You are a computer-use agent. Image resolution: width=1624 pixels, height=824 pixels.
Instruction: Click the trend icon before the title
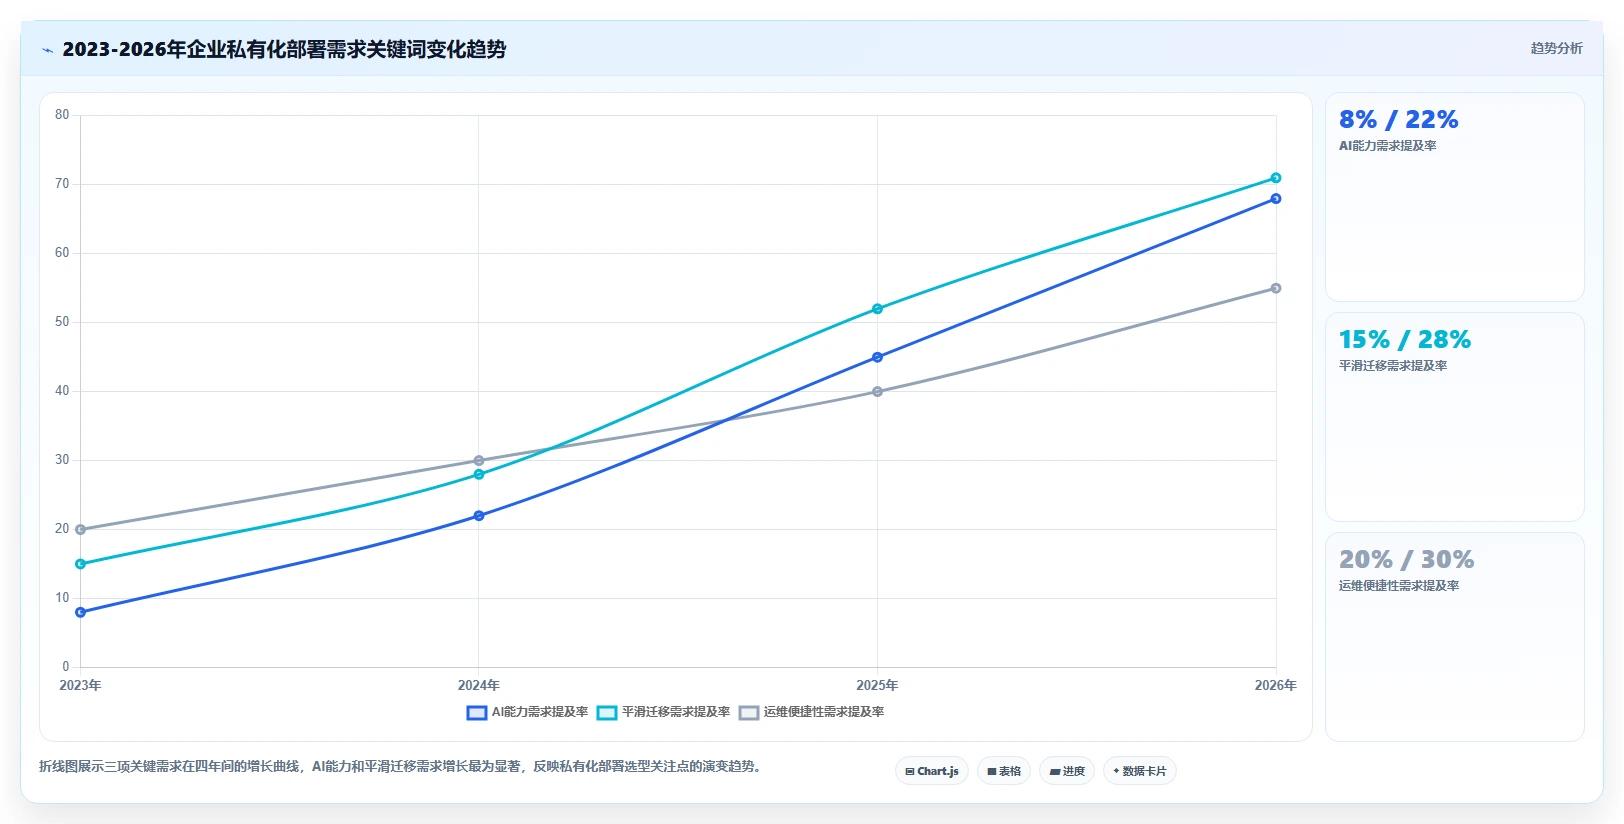(x=47, y=50)
